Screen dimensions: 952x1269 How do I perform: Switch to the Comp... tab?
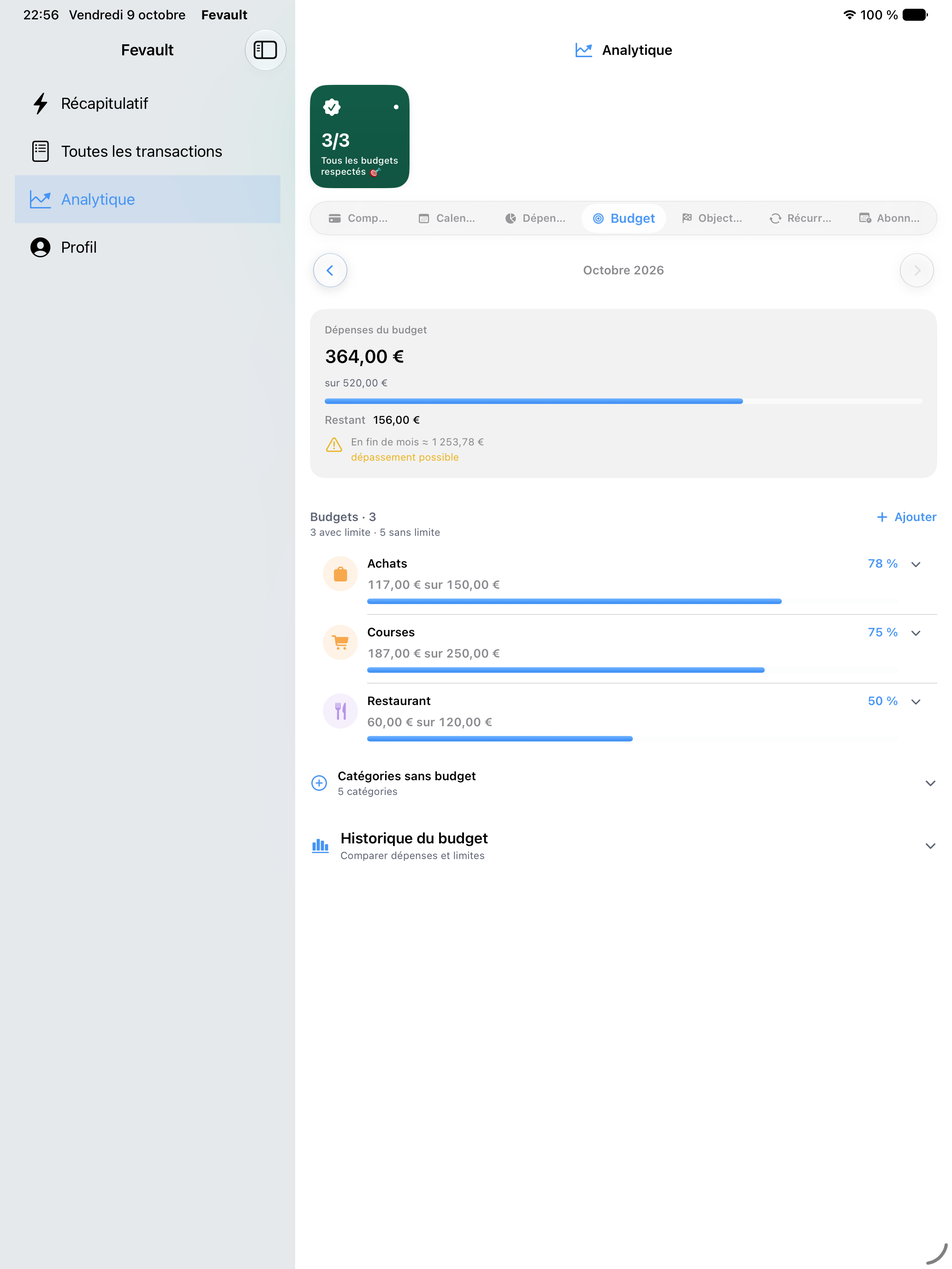[358, 218]
